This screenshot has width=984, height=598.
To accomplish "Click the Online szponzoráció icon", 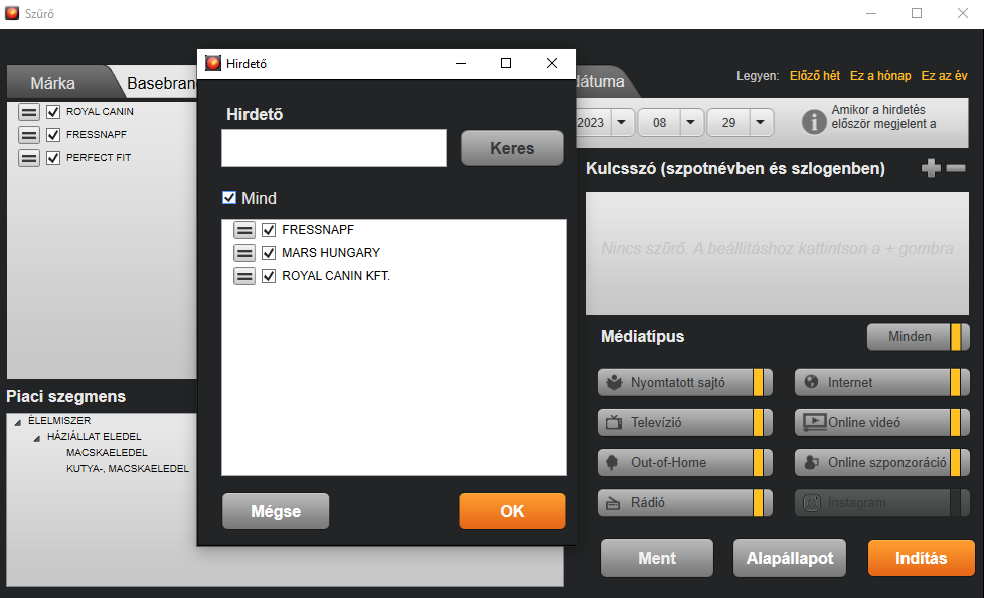I will coord(811,462).
